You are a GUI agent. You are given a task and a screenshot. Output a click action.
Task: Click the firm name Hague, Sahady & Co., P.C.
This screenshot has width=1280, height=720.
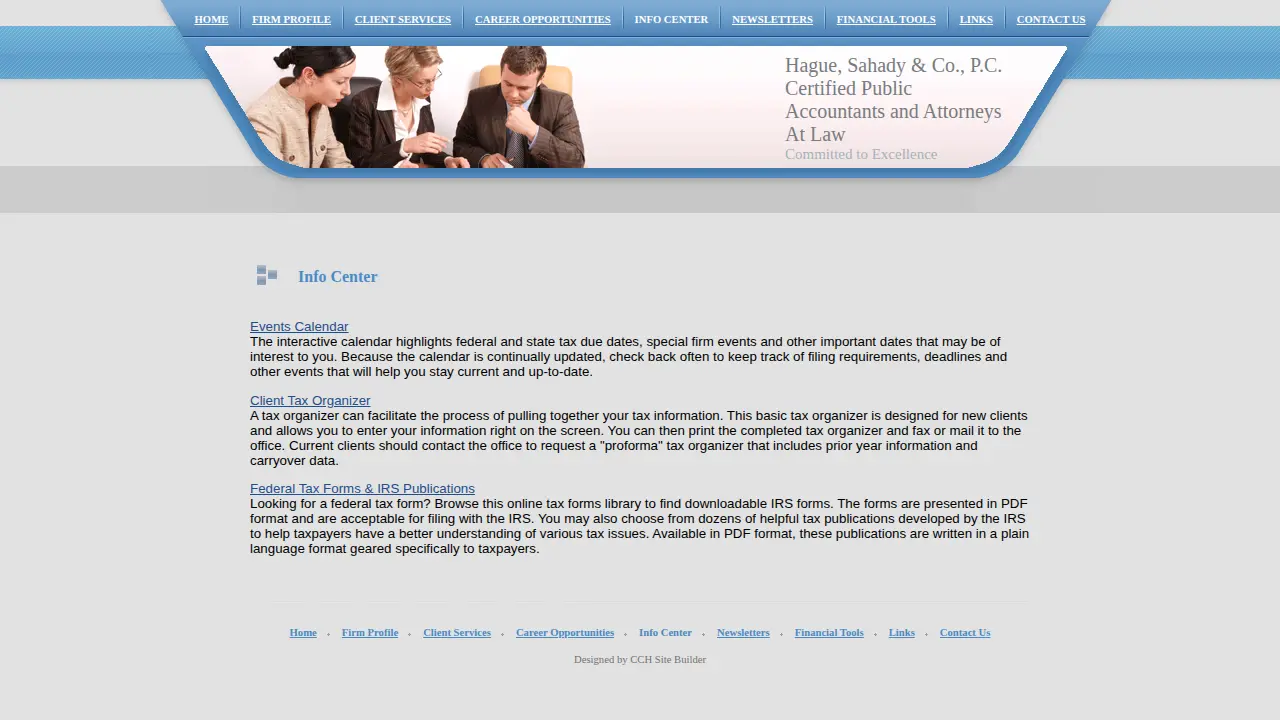(893, 65)
